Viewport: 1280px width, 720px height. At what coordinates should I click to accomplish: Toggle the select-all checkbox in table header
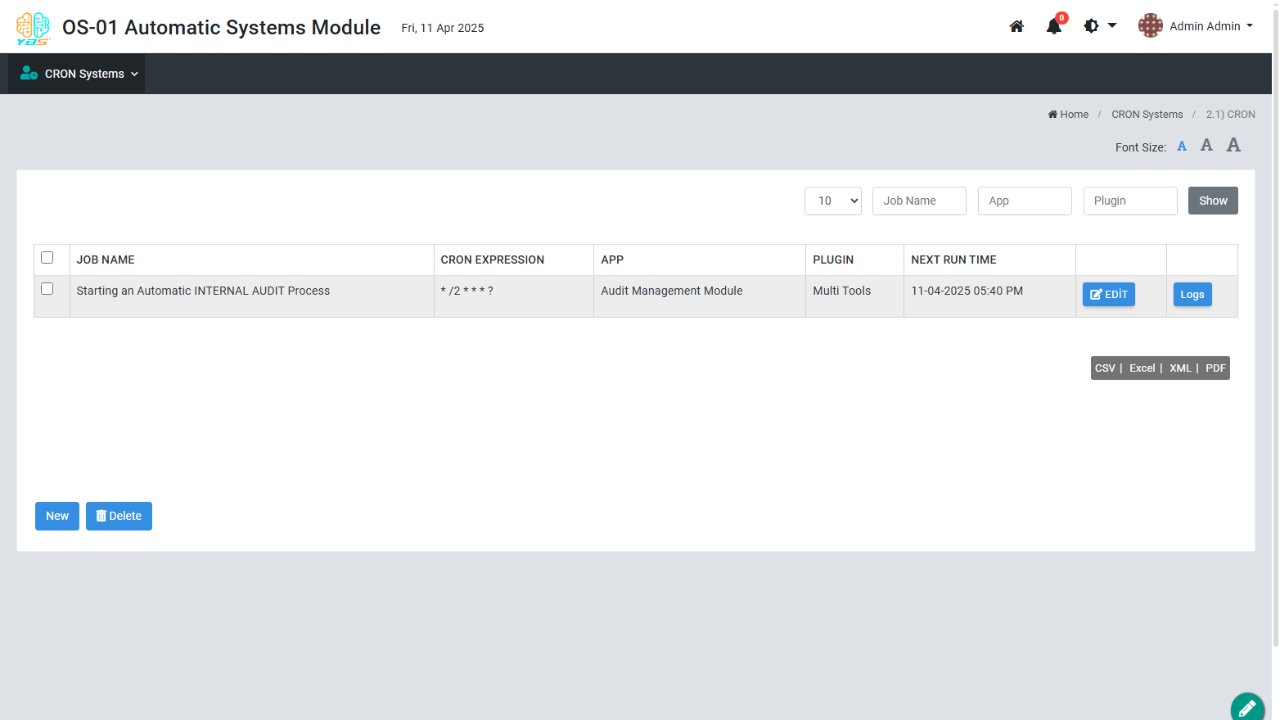coord(47,258)
